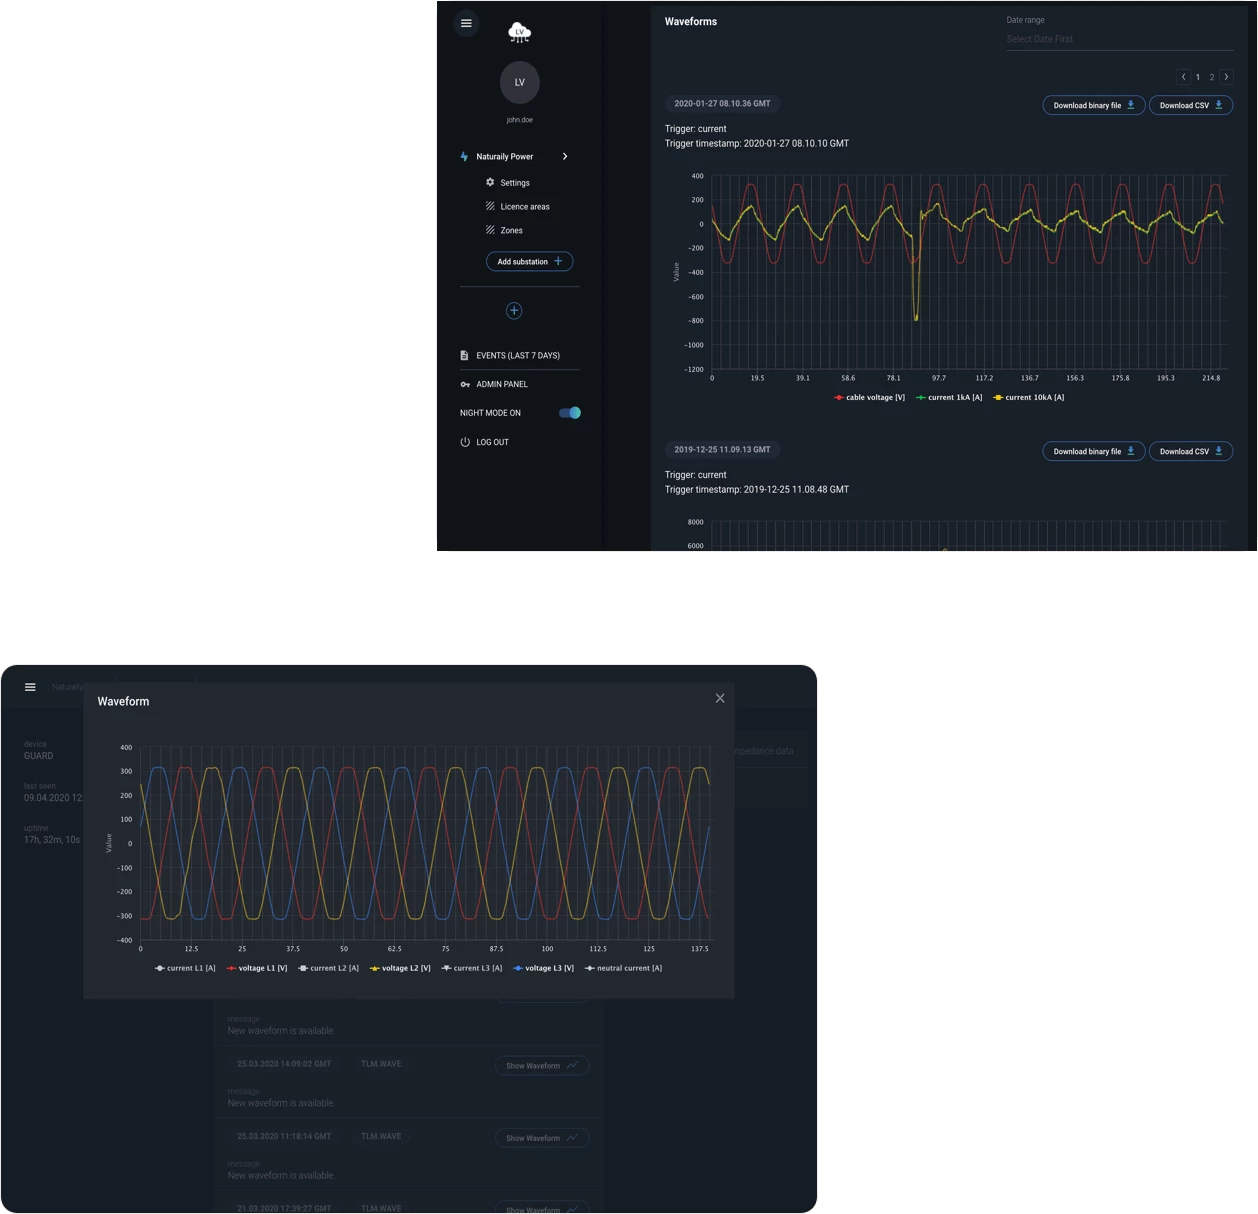1258x1214 pixels.
Task: Click the 2019-12-25 11.09.13 GMT date chip
Action: pos(722,450)
